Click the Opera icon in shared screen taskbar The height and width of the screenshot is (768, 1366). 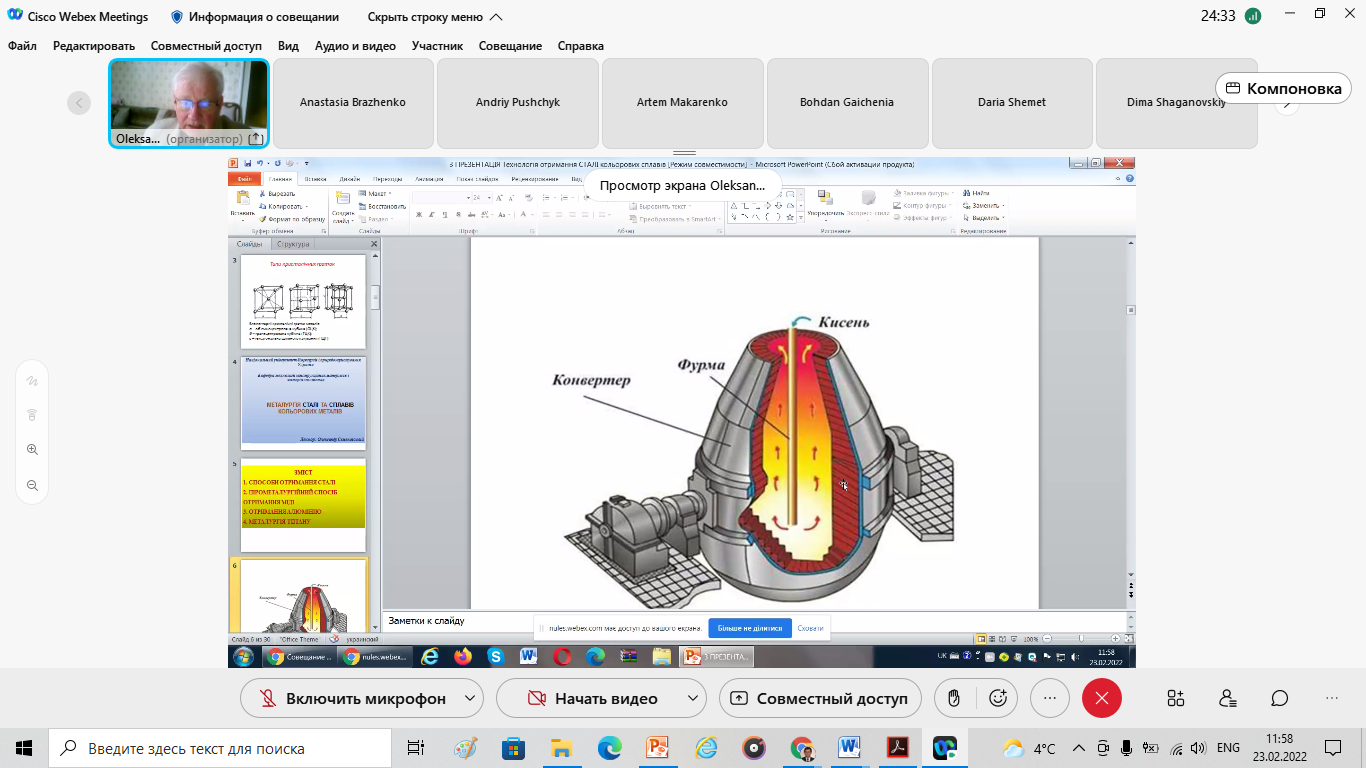(562, 657)
